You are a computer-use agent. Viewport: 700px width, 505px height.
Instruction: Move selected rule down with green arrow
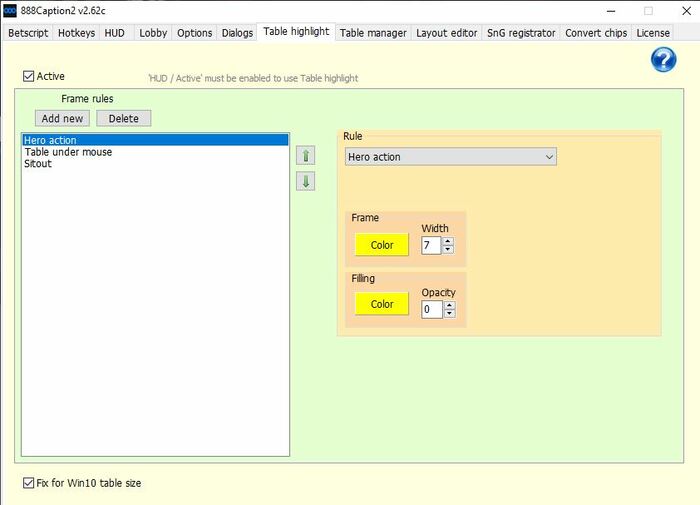pyautogui.click(x=306, y=181)
